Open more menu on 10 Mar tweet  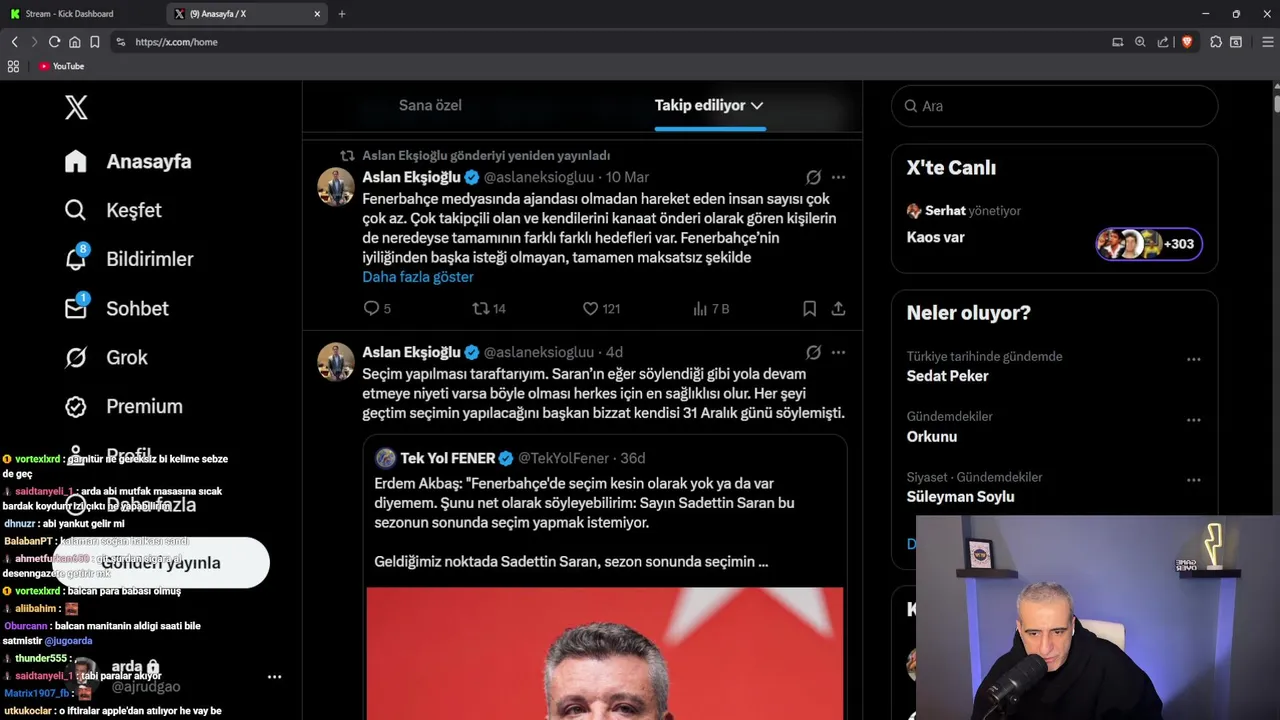[838, 177]
